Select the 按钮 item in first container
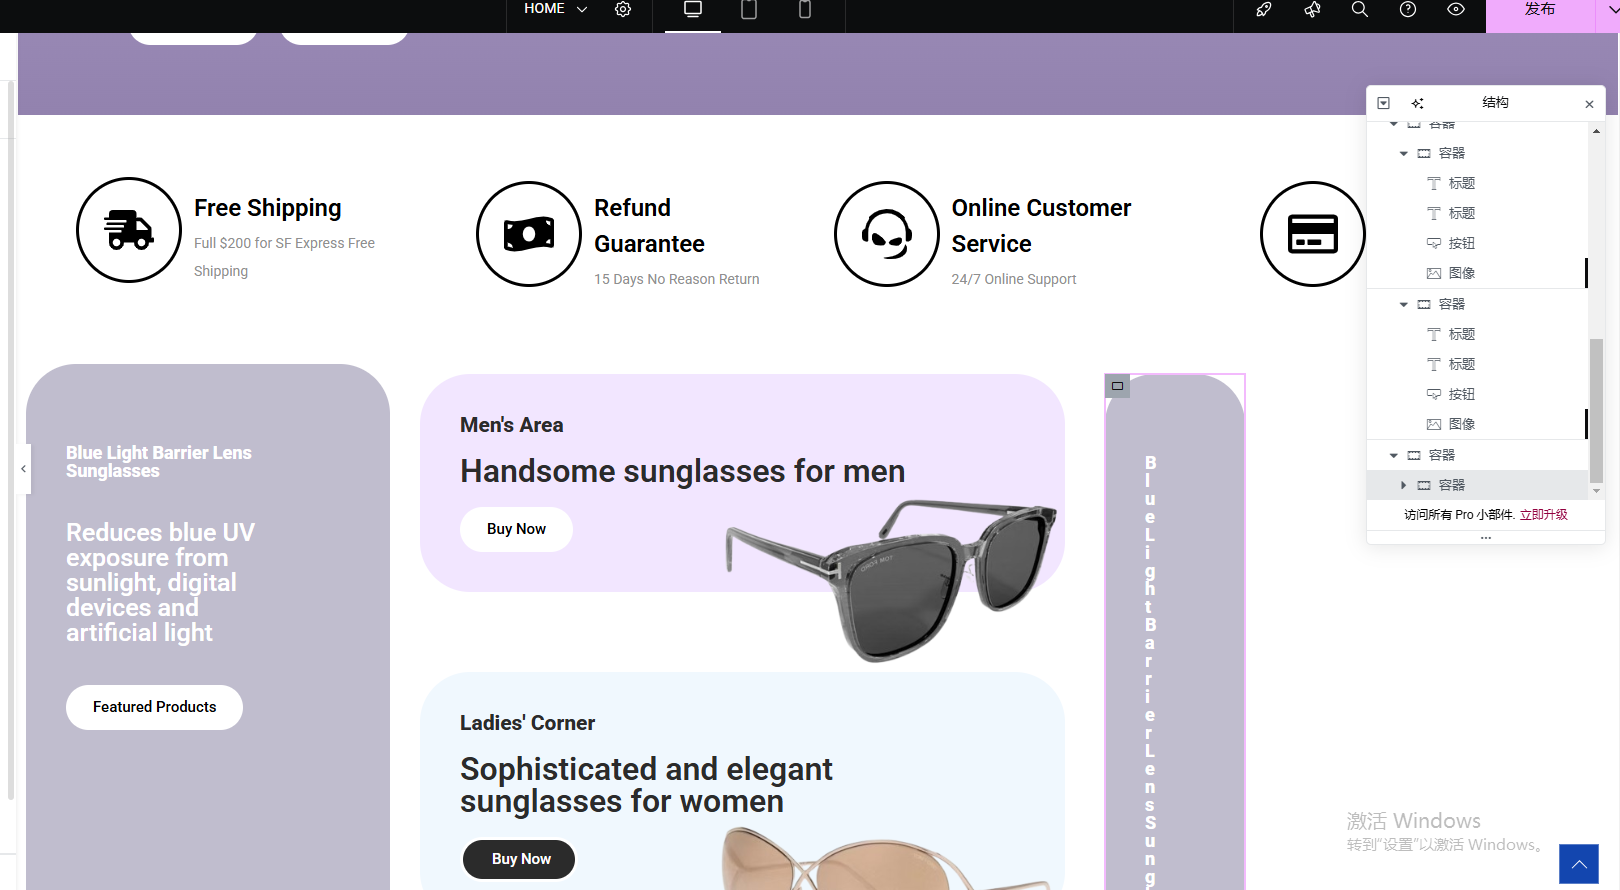 (1461, 243)
